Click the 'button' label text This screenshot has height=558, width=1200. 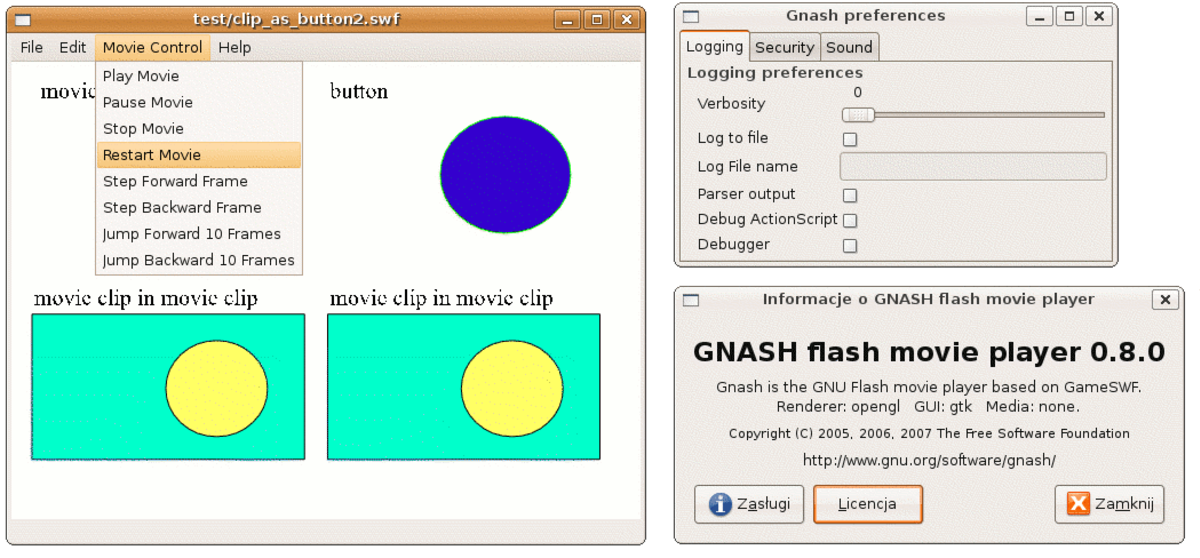359,92
